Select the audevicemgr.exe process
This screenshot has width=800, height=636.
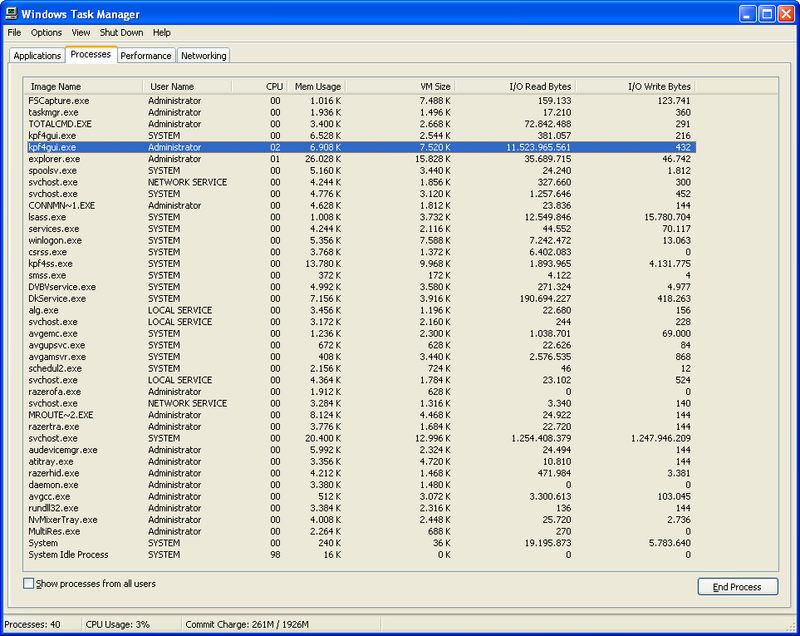coord(361,450)
